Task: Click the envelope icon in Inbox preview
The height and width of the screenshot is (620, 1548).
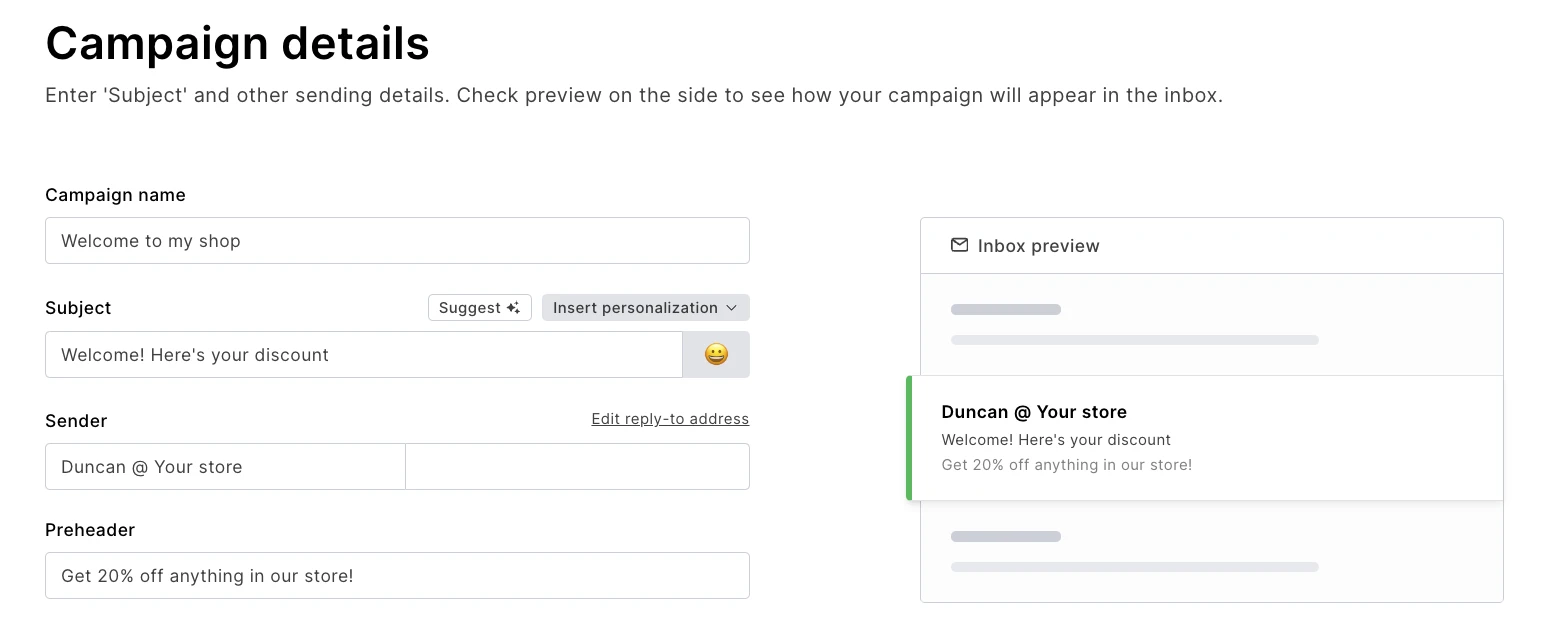Action: coord(959,245)
